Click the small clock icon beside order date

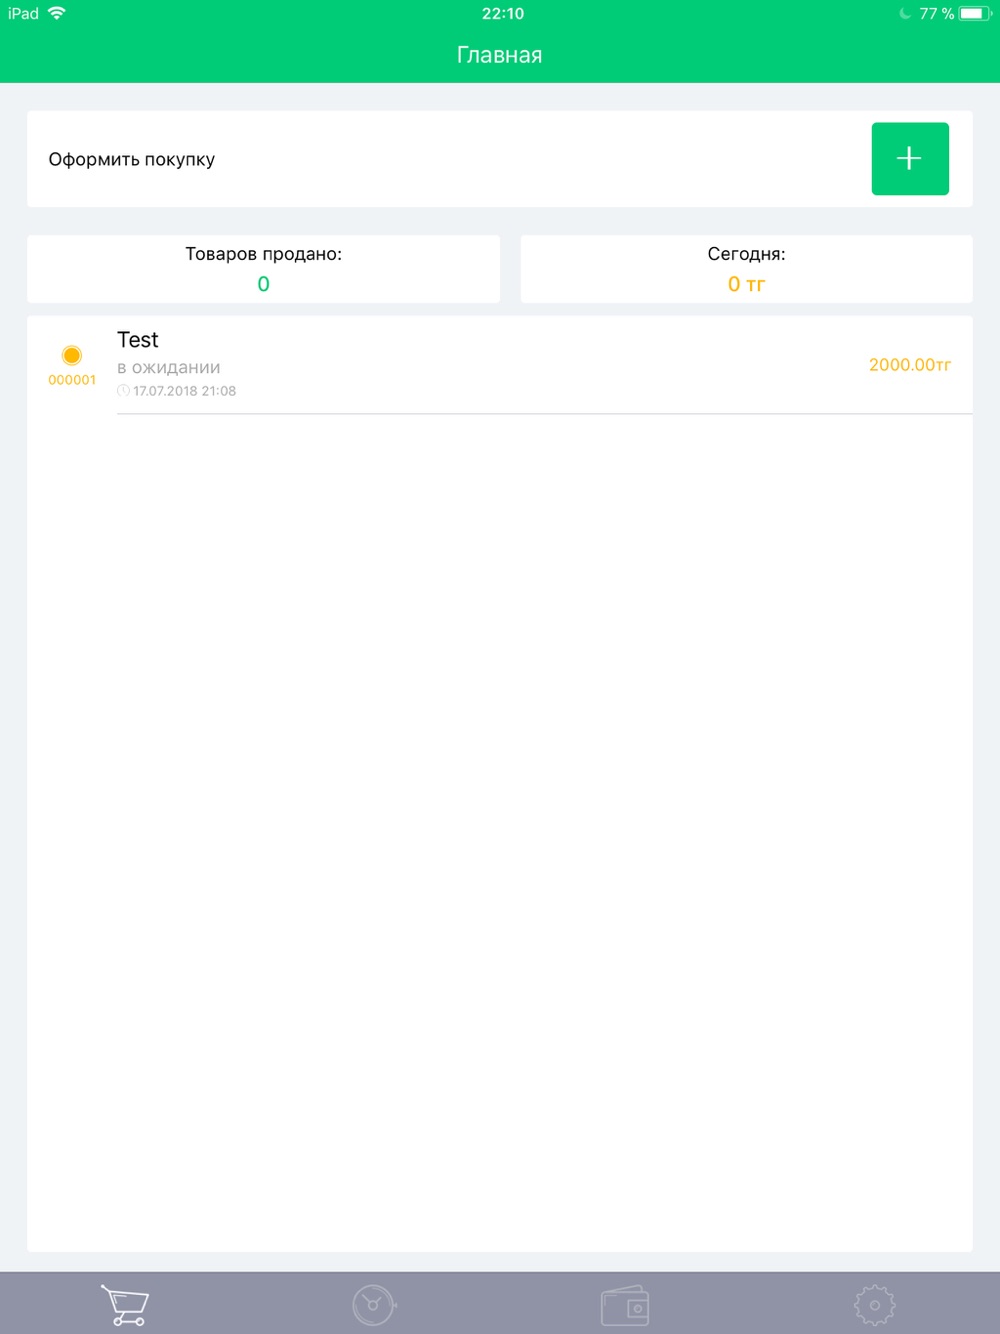pos(123,391)
